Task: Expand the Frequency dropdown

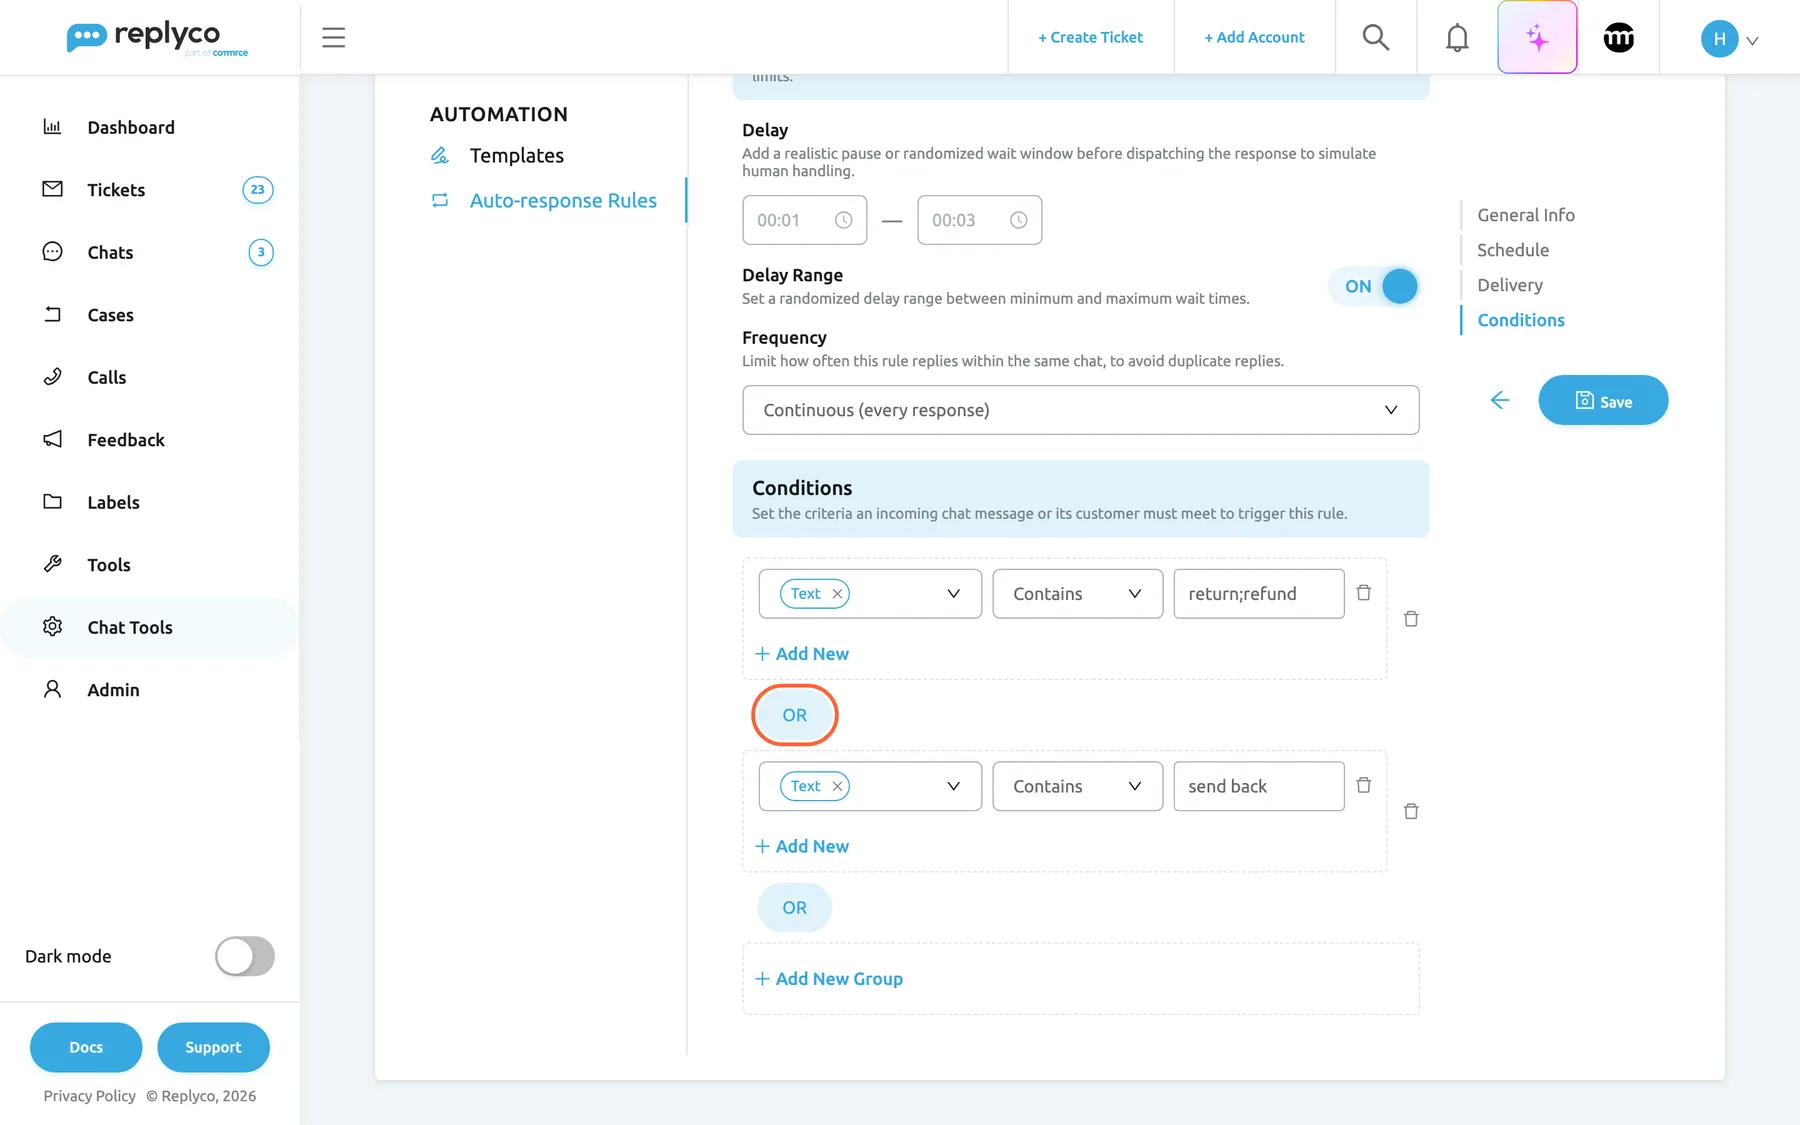Action: click(1080, 410)
